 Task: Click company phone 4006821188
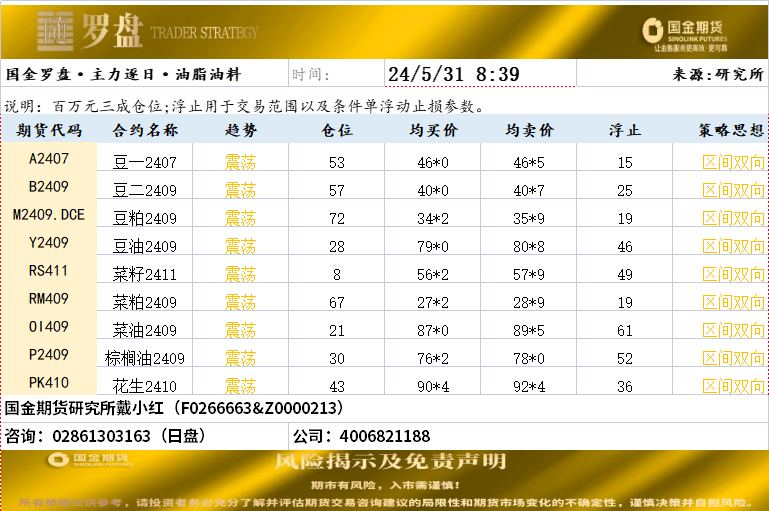385,435
